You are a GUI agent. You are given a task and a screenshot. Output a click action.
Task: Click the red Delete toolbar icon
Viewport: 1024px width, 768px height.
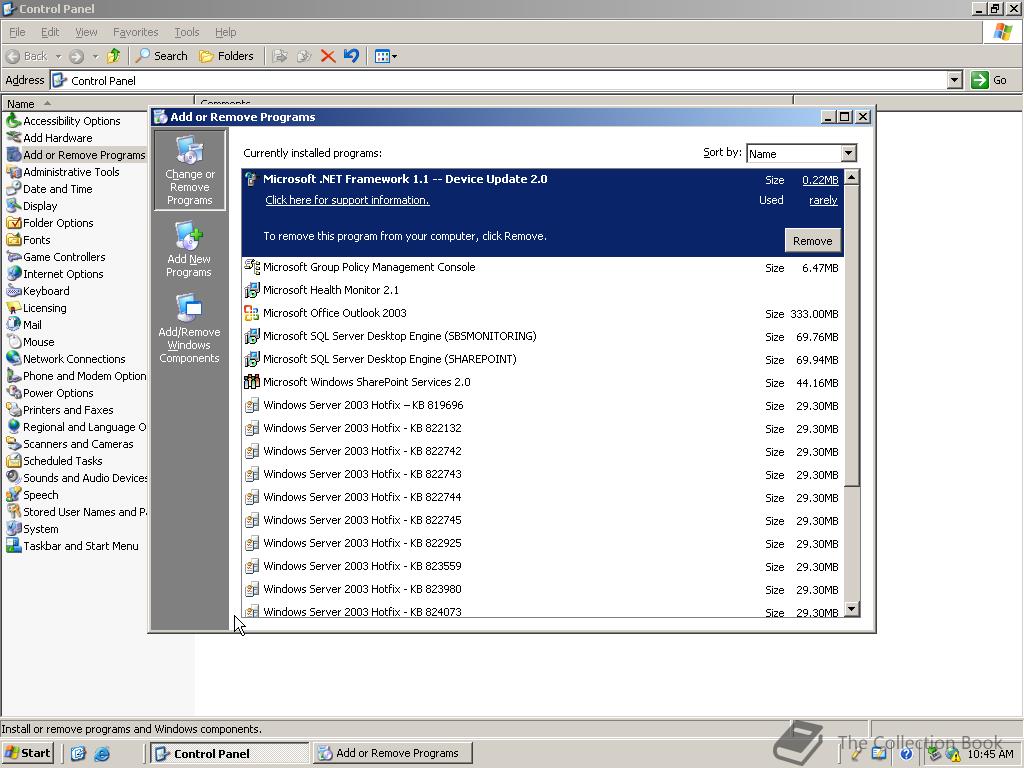coord(328,56)
